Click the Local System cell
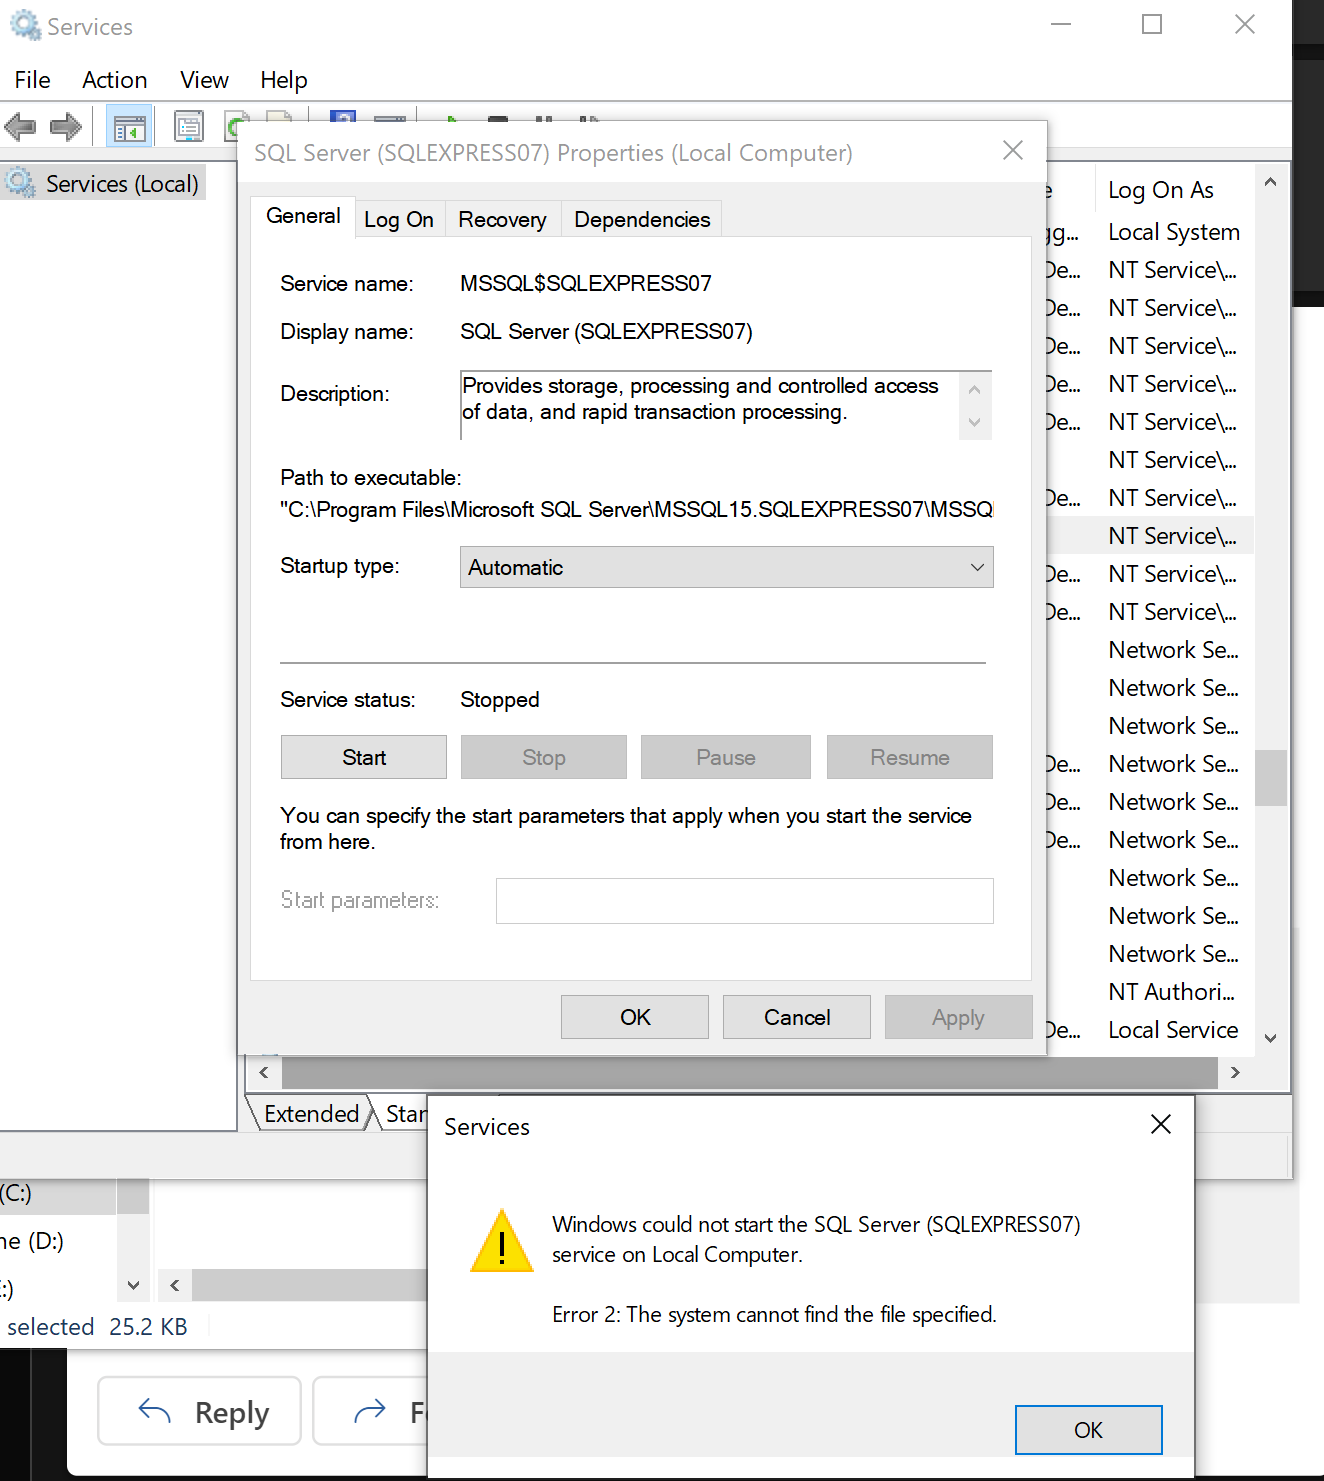The image size is (1324, 1481). (1174, 232)
